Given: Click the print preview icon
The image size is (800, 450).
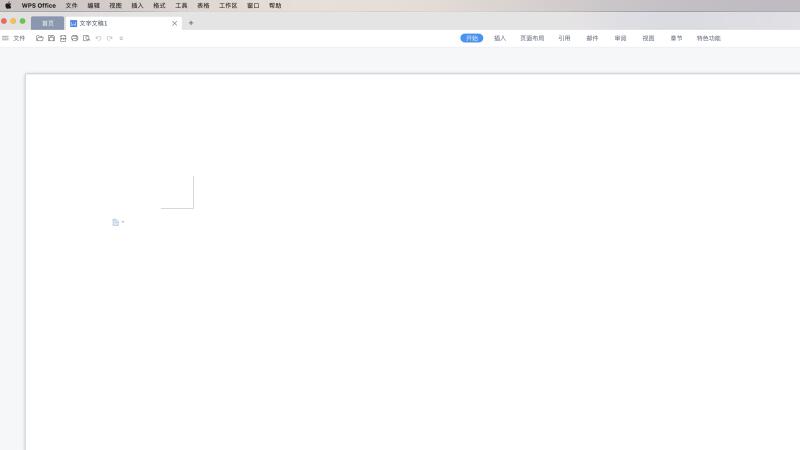Looking at the screenshot, I should (86, 38).
